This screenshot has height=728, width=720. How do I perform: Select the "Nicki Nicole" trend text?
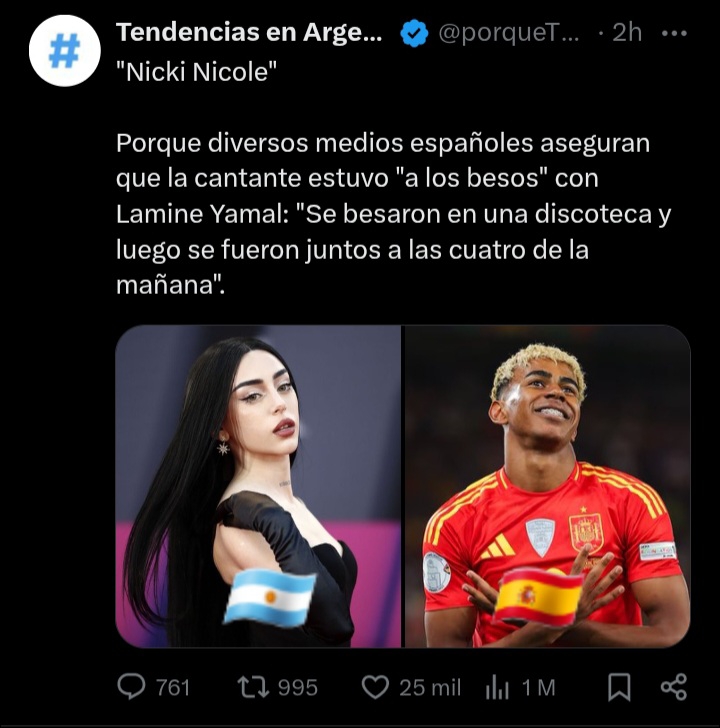(x=196, y=72)
